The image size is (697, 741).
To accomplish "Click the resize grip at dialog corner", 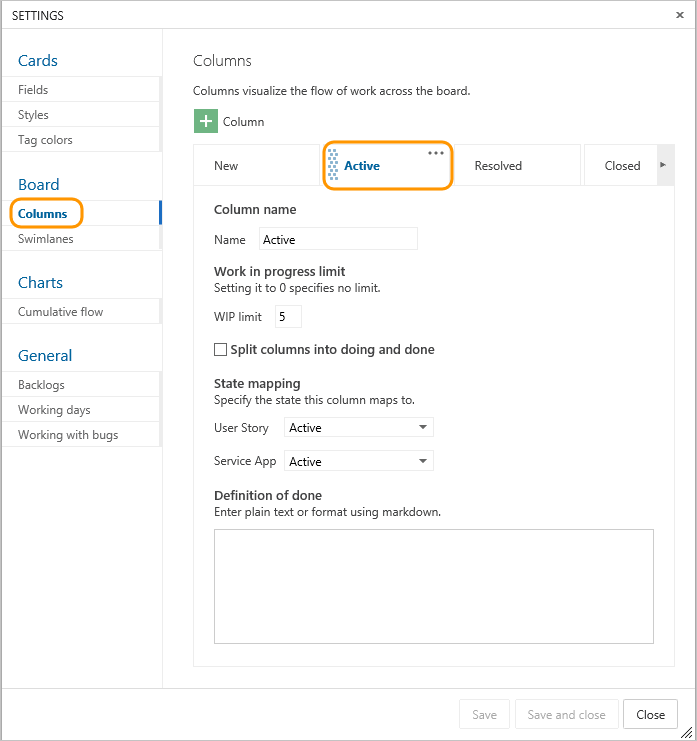I will pyautogui.click(x=686, y=731).
